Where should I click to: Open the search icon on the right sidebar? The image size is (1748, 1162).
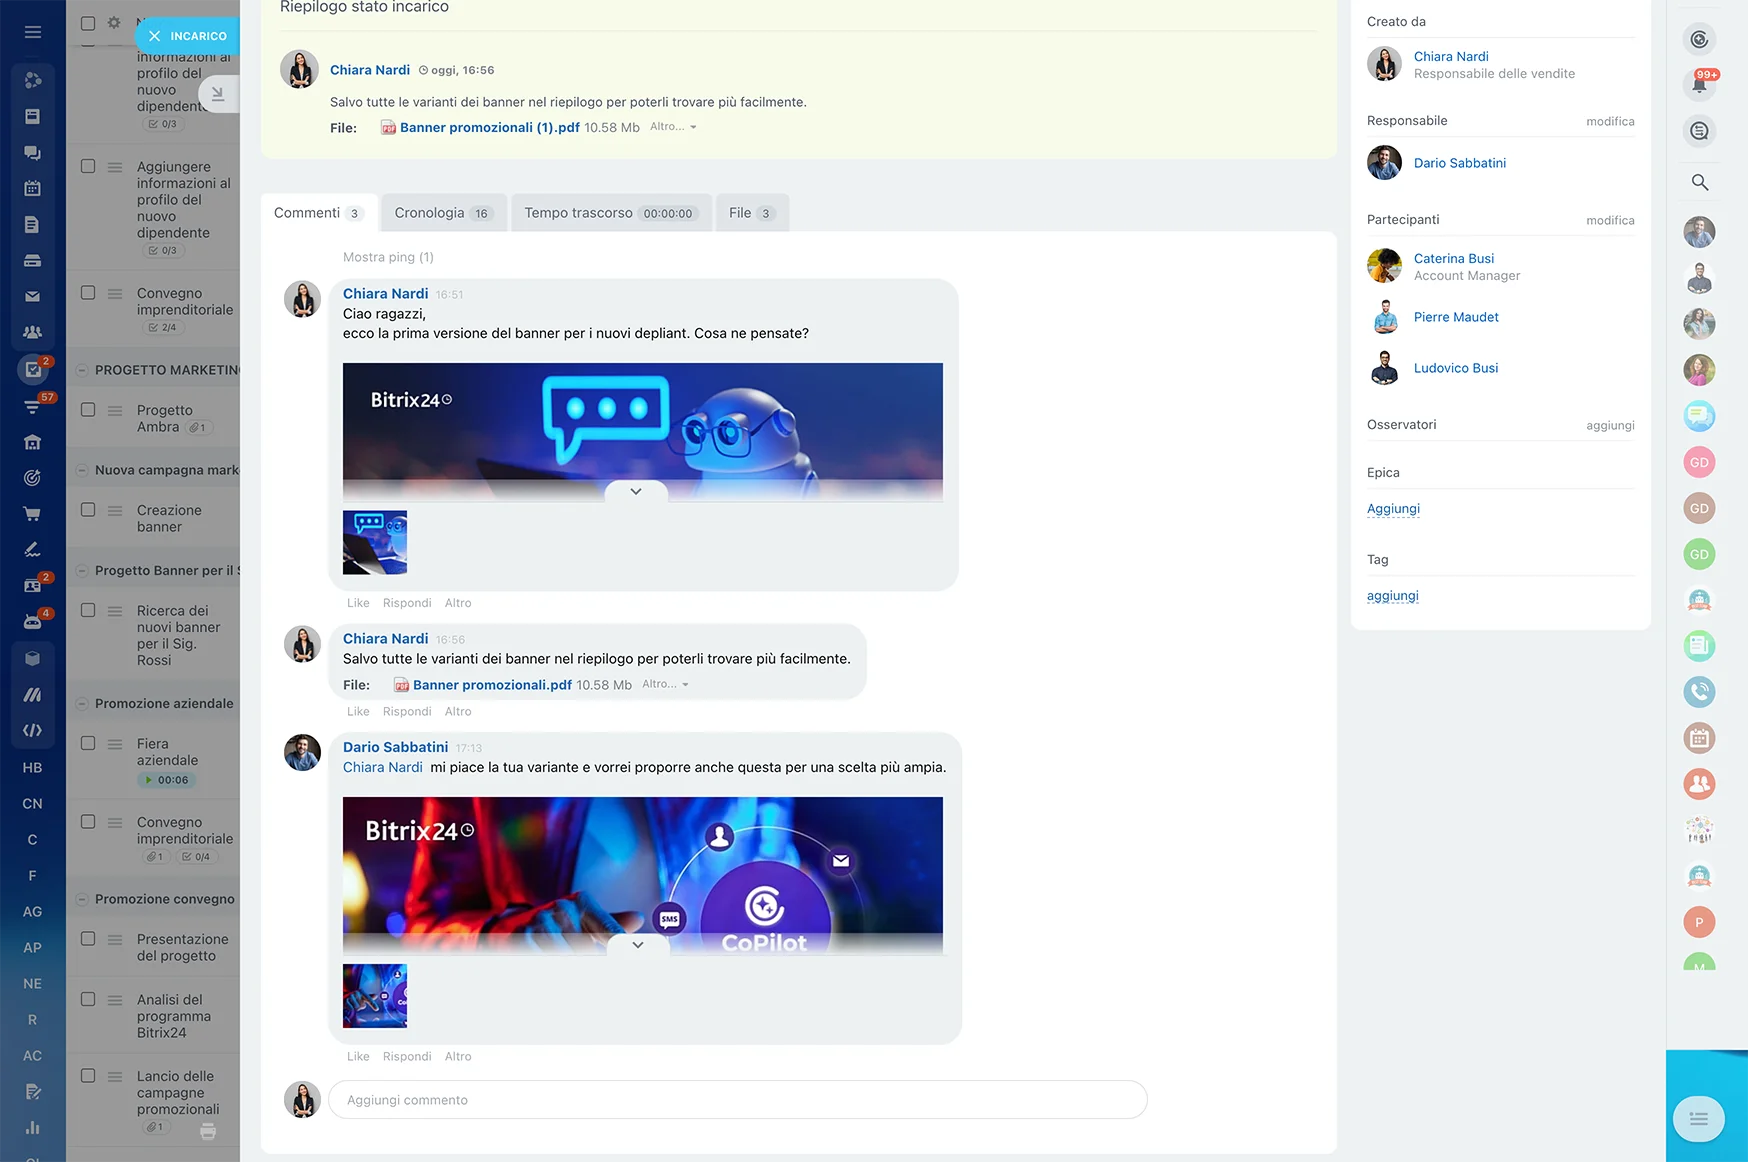tap(1699, 183)
